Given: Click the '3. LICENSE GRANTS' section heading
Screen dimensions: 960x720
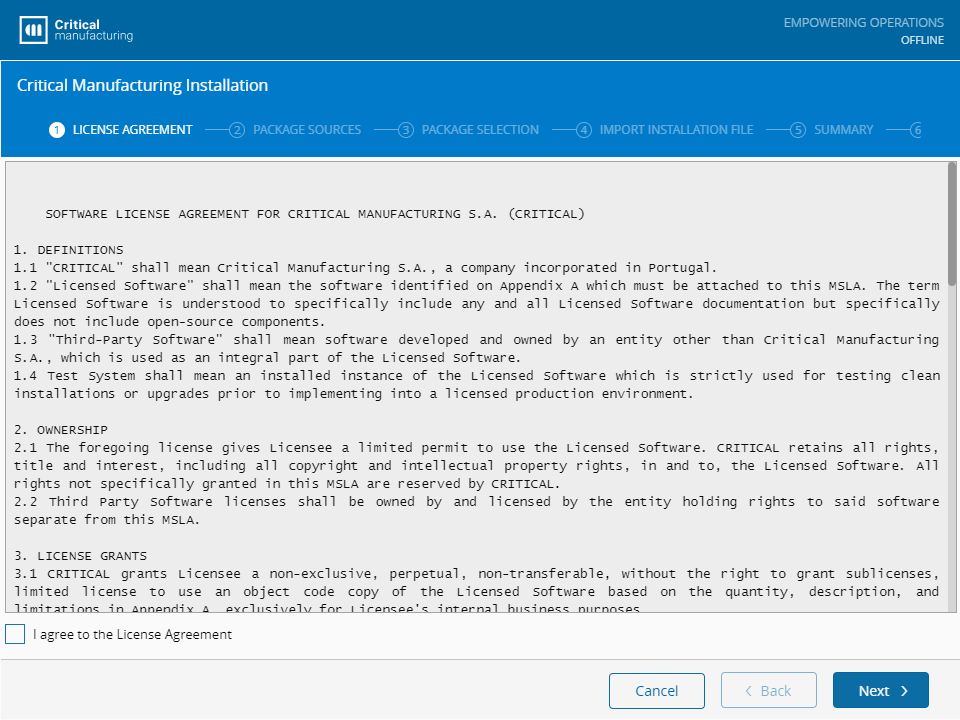Looking at the screenshot, I should pyautogui.click(x=80, y=556).
